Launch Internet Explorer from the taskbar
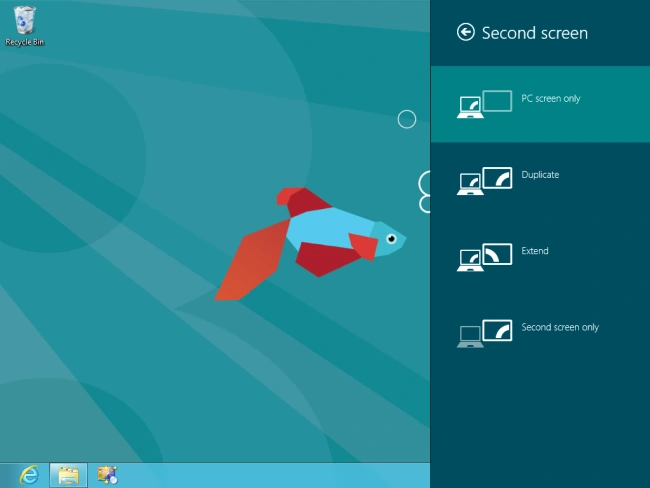Screen dimensions: 650x488 tap(29, 475)
